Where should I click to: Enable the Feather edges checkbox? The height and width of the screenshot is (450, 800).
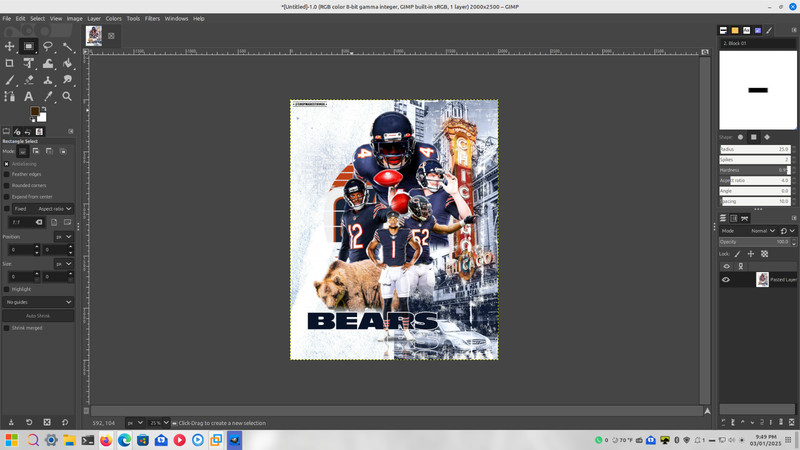7,174
